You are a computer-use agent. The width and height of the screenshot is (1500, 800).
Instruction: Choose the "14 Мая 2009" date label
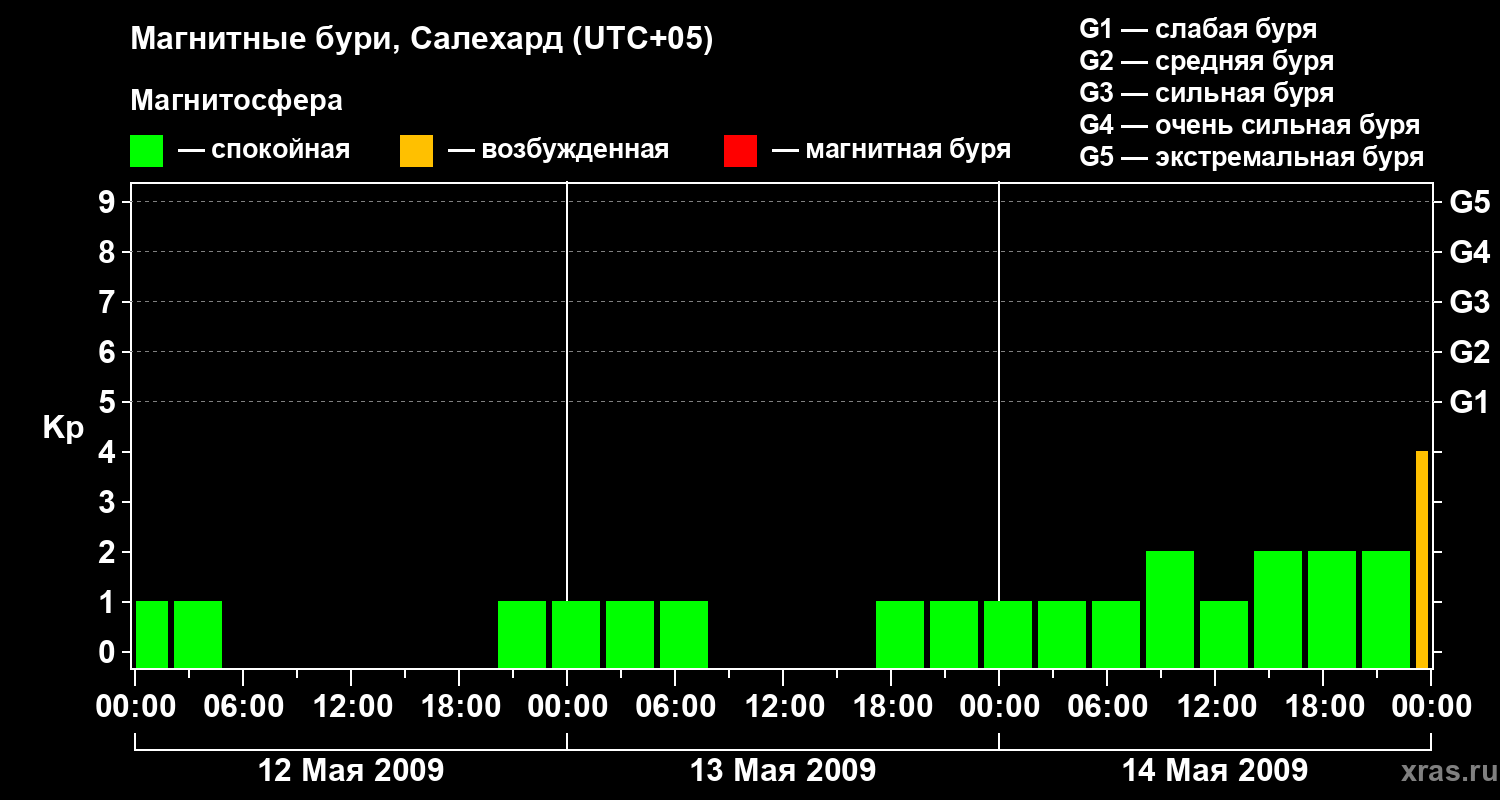pyautogui.click(x=1214, y=771)
